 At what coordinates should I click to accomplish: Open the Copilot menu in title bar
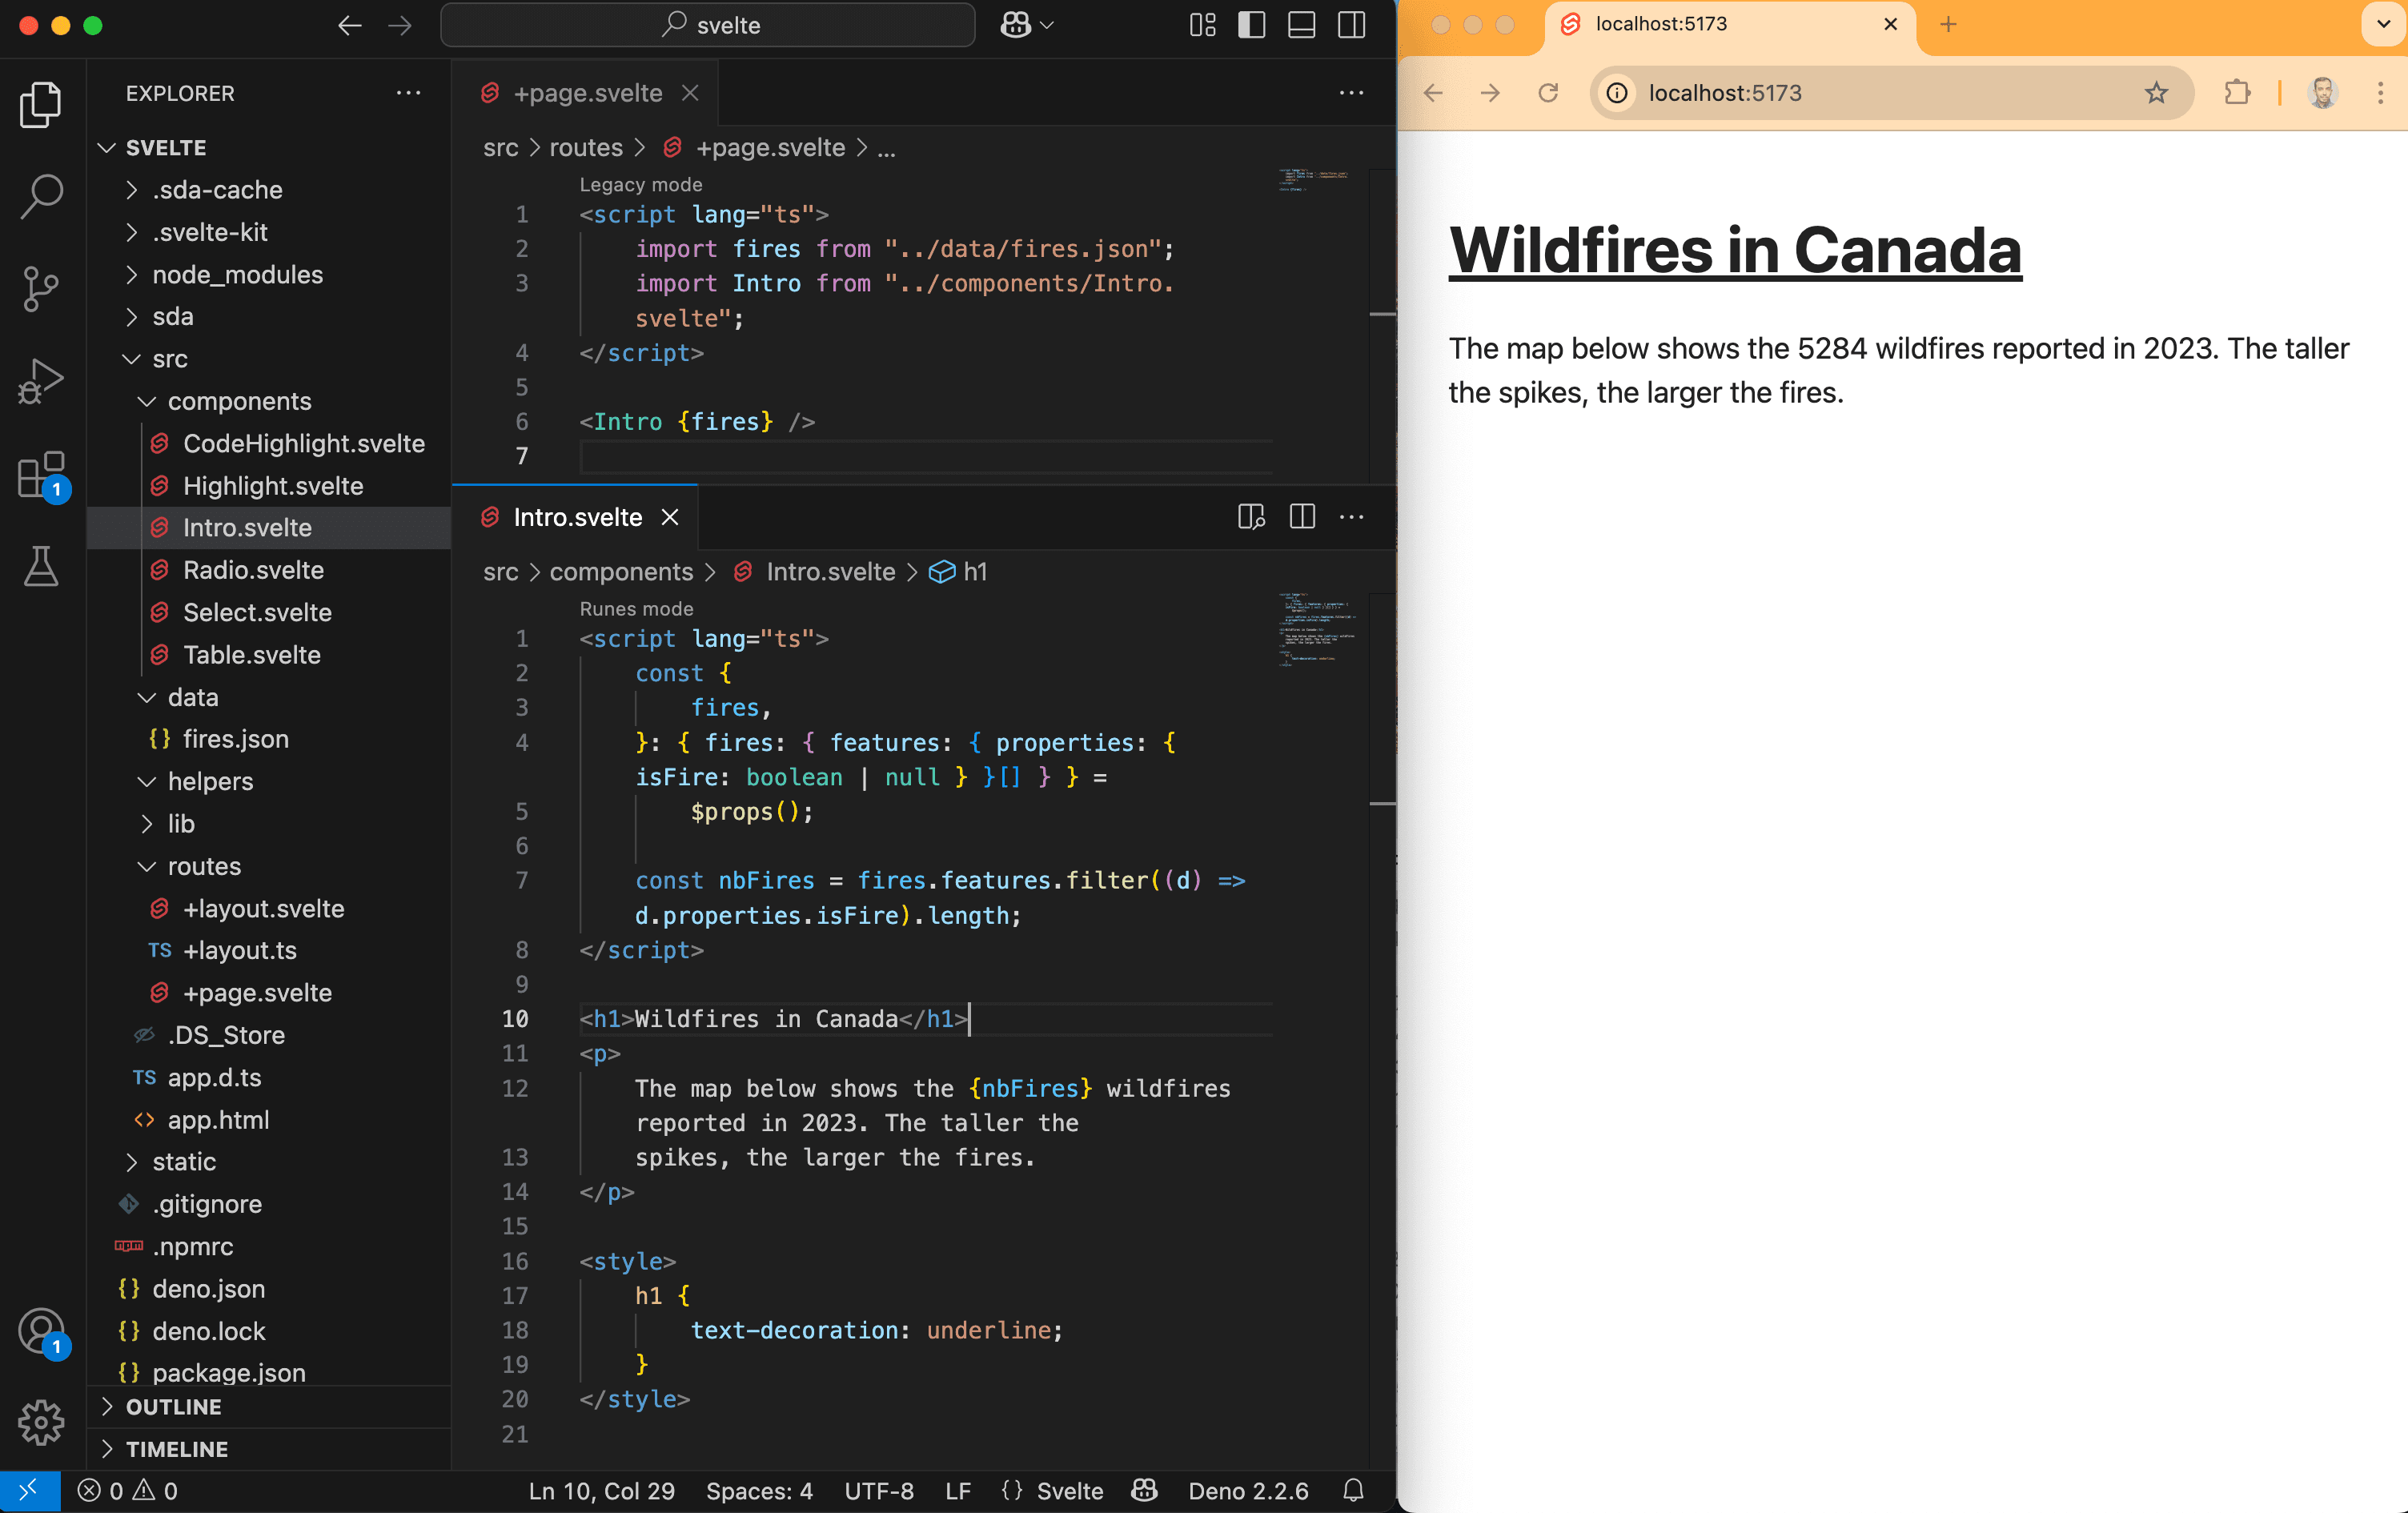1026,25
